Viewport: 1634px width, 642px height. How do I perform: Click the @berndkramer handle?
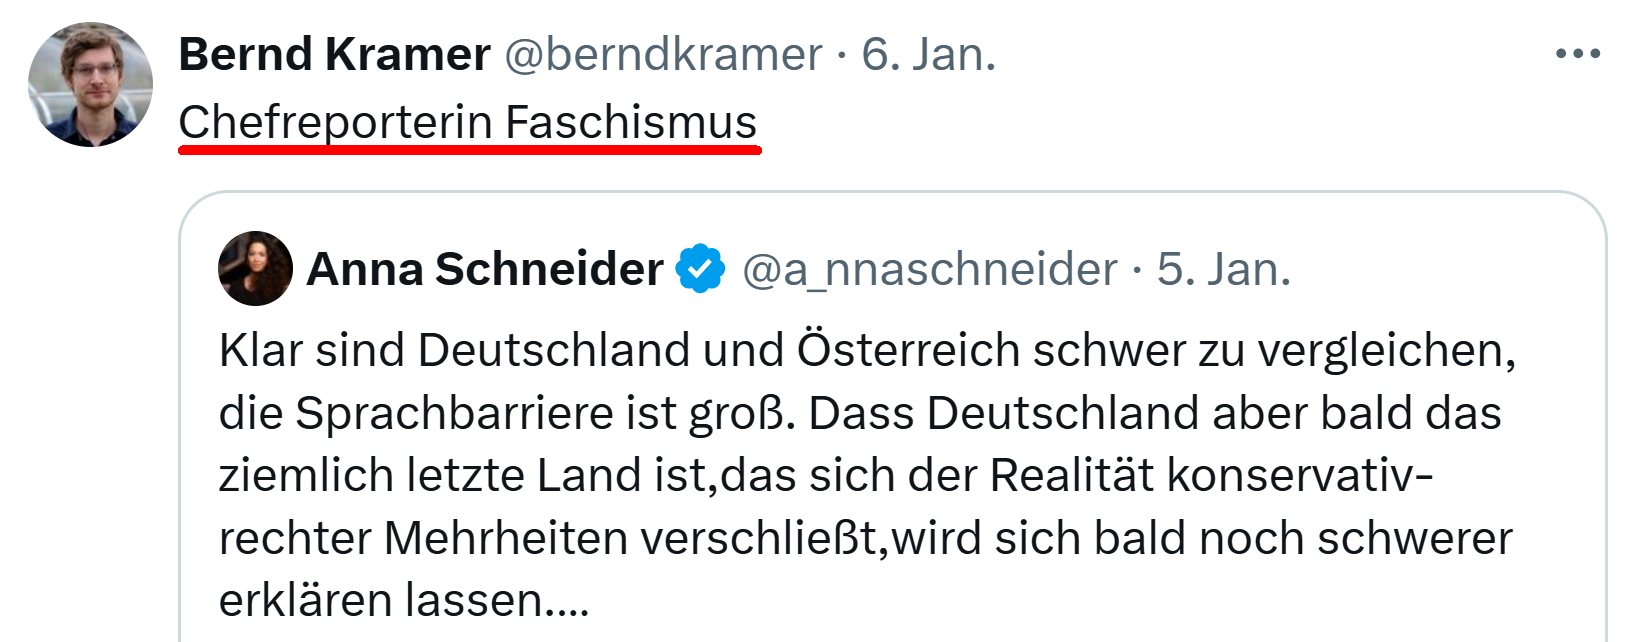[662, 55]
